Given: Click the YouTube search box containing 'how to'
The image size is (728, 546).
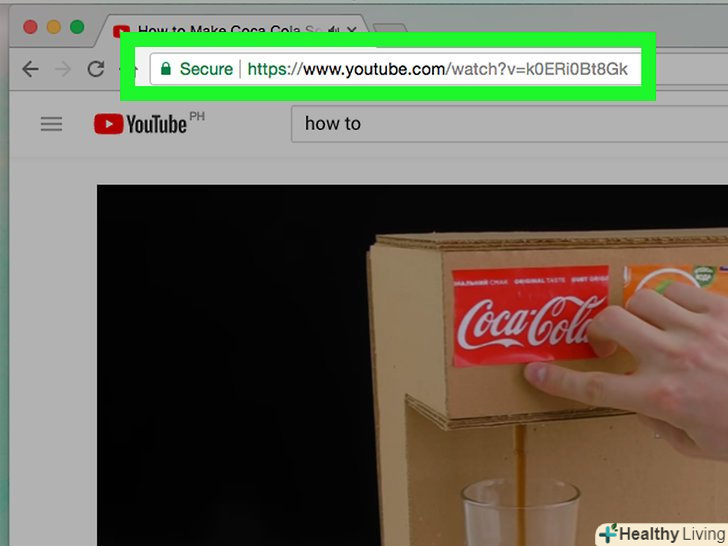Looking at the screenshot, I should (x=509, y=124).
